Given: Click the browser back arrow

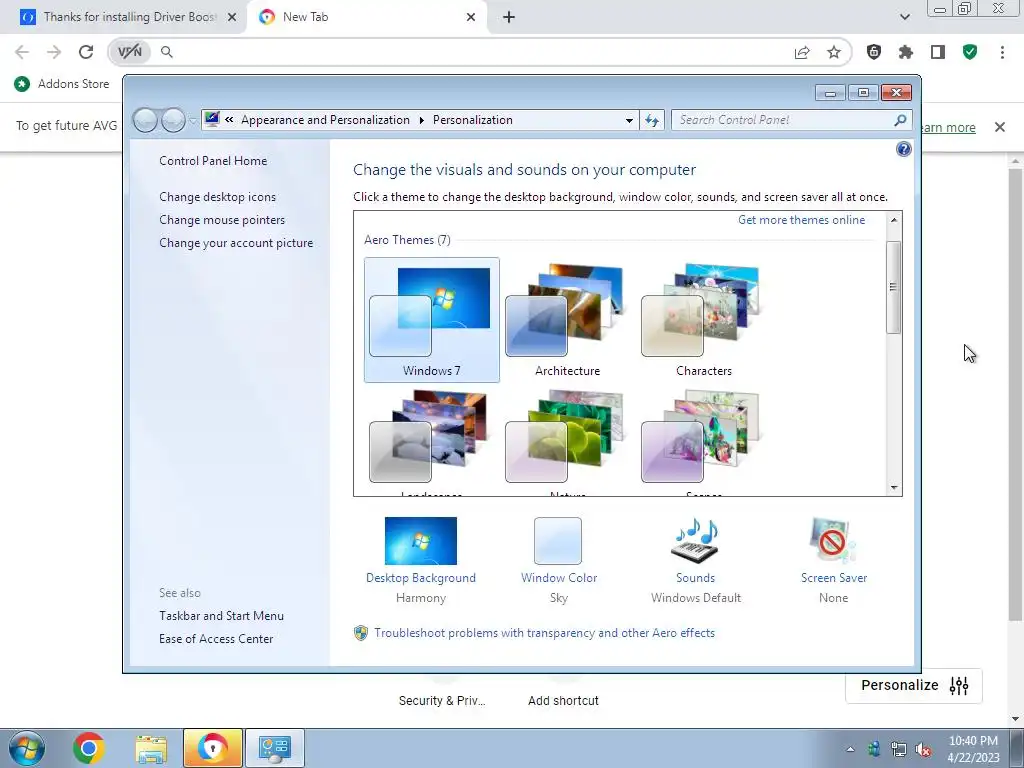Looking at the screenshot, I should click(x=22, y=52).
